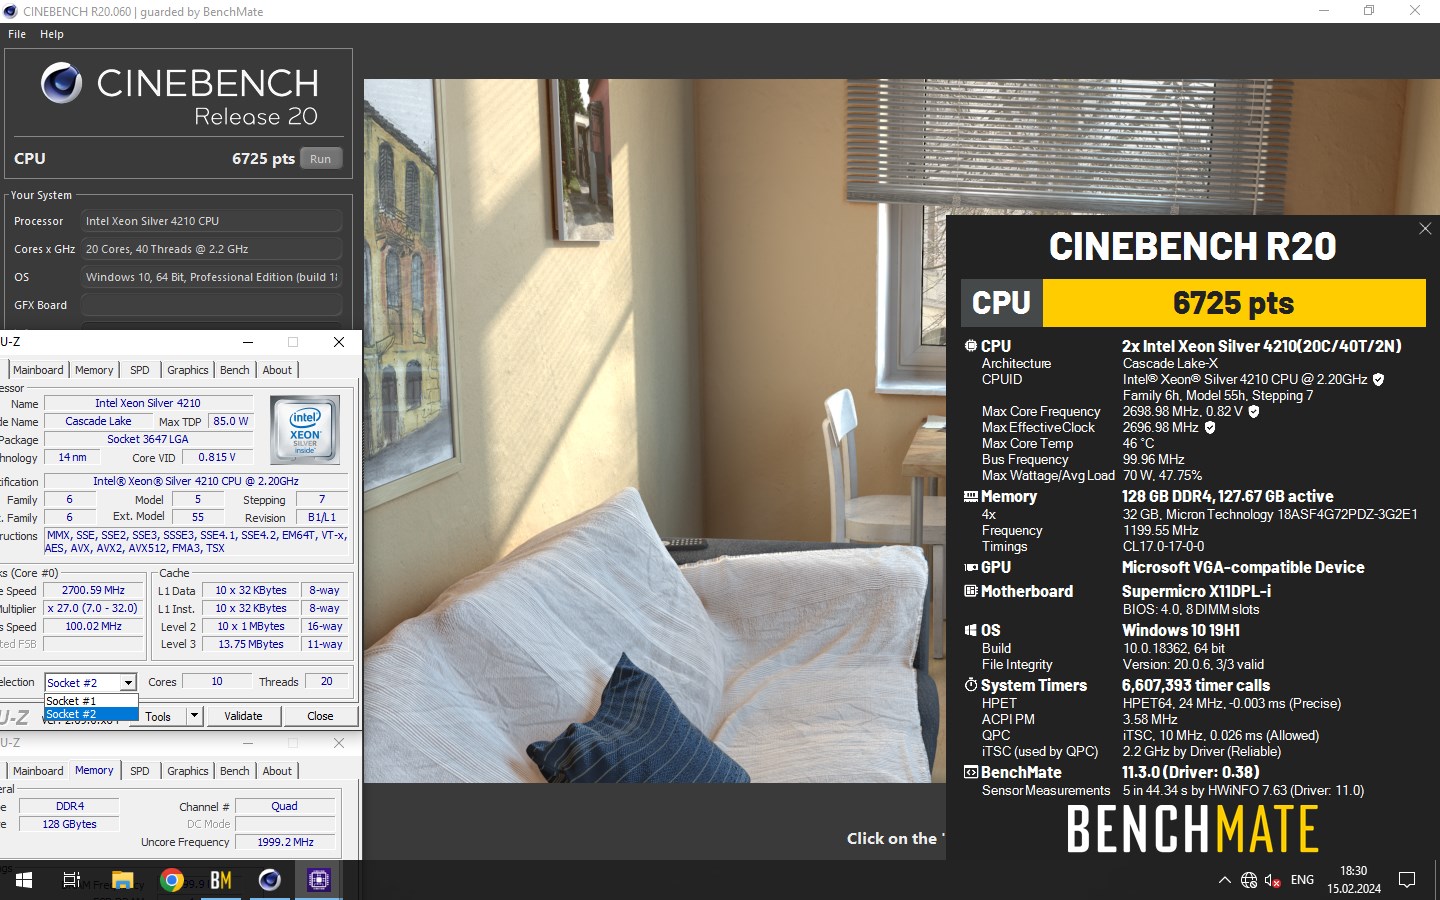Open the ENG language selector in tray
Image resolution: width=1440 pixels, height=900 pixels.
click(x=1302, y=880)
